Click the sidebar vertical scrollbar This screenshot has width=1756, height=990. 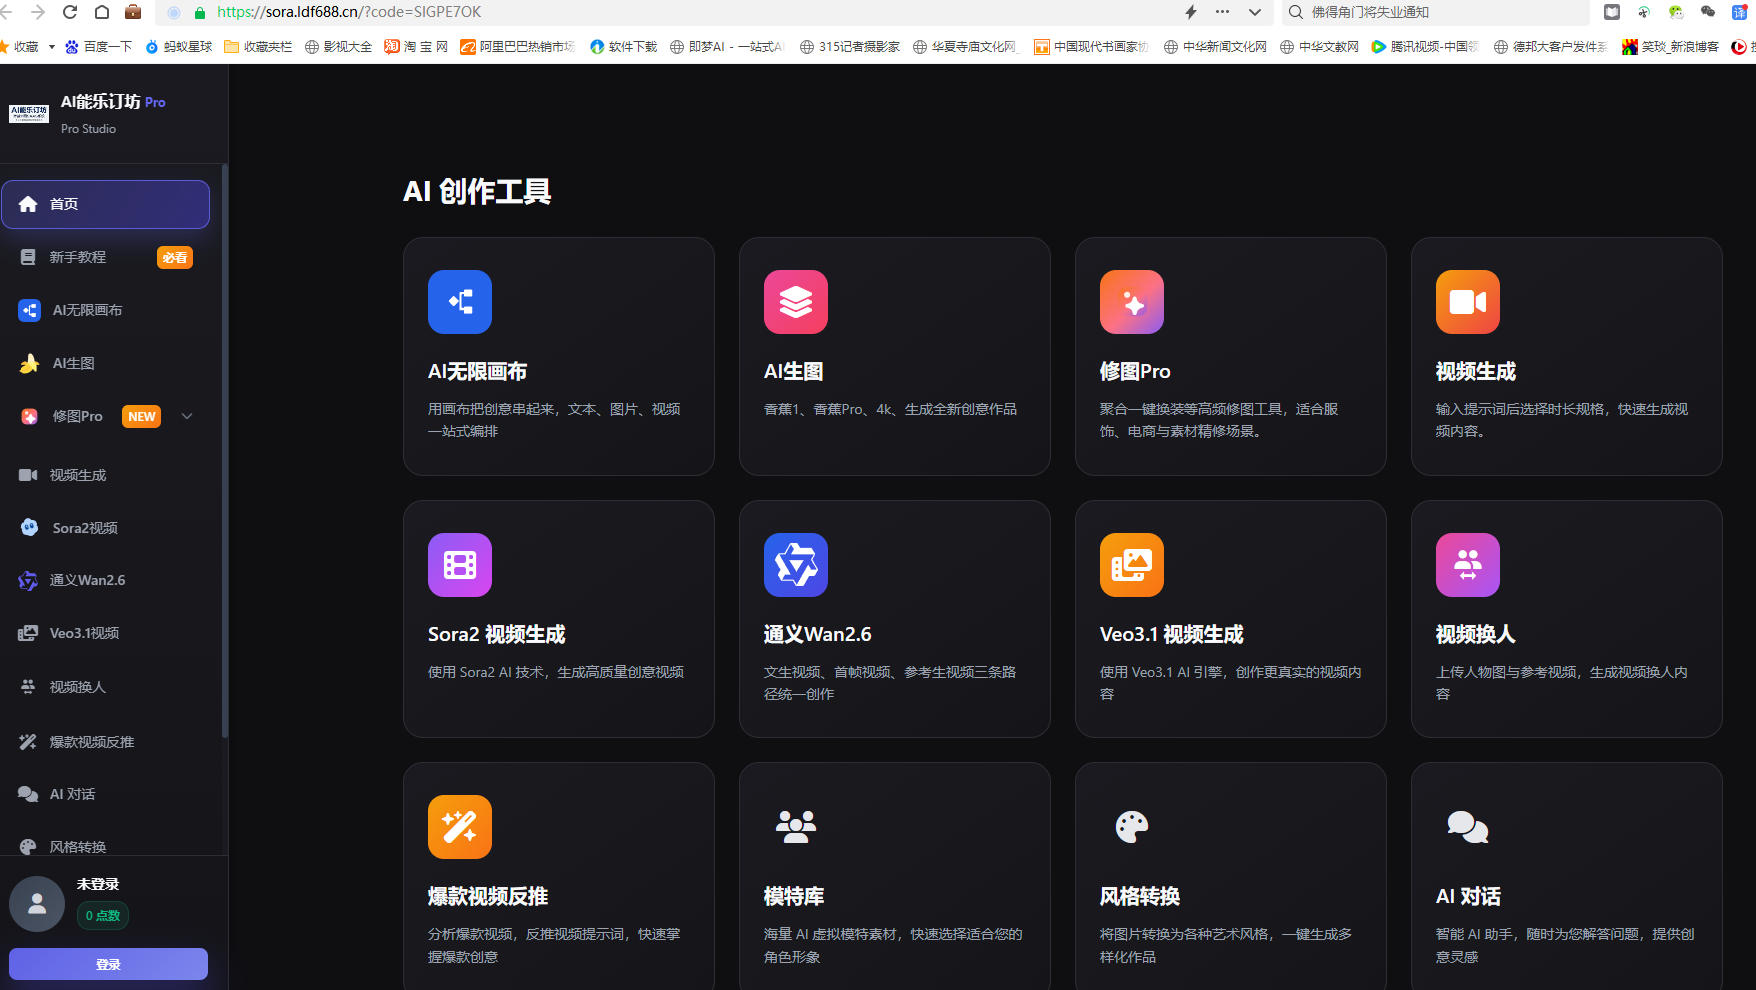coord(225,450)
